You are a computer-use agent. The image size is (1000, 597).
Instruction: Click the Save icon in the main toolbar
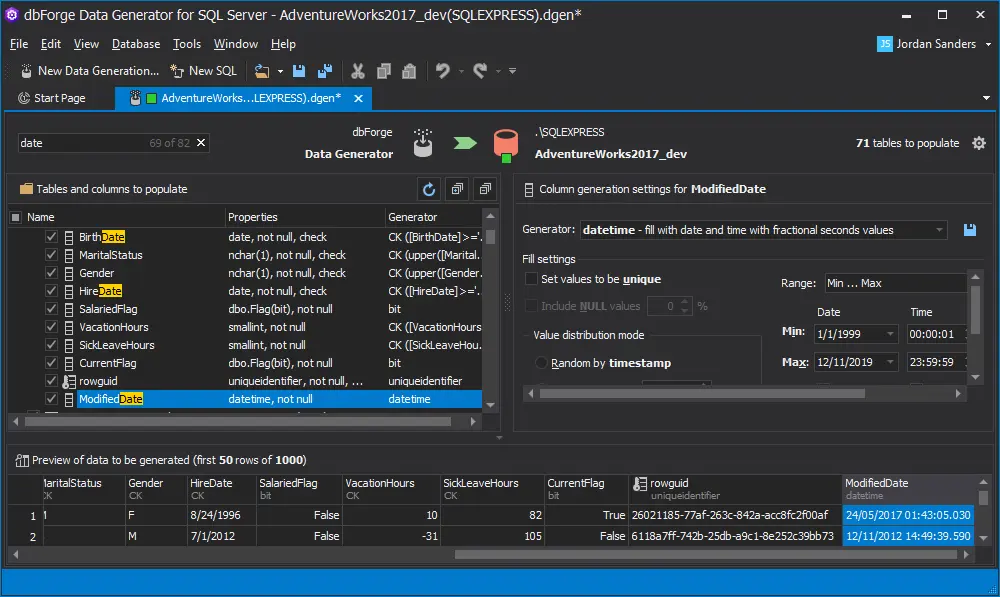click(x=300, y=71)
